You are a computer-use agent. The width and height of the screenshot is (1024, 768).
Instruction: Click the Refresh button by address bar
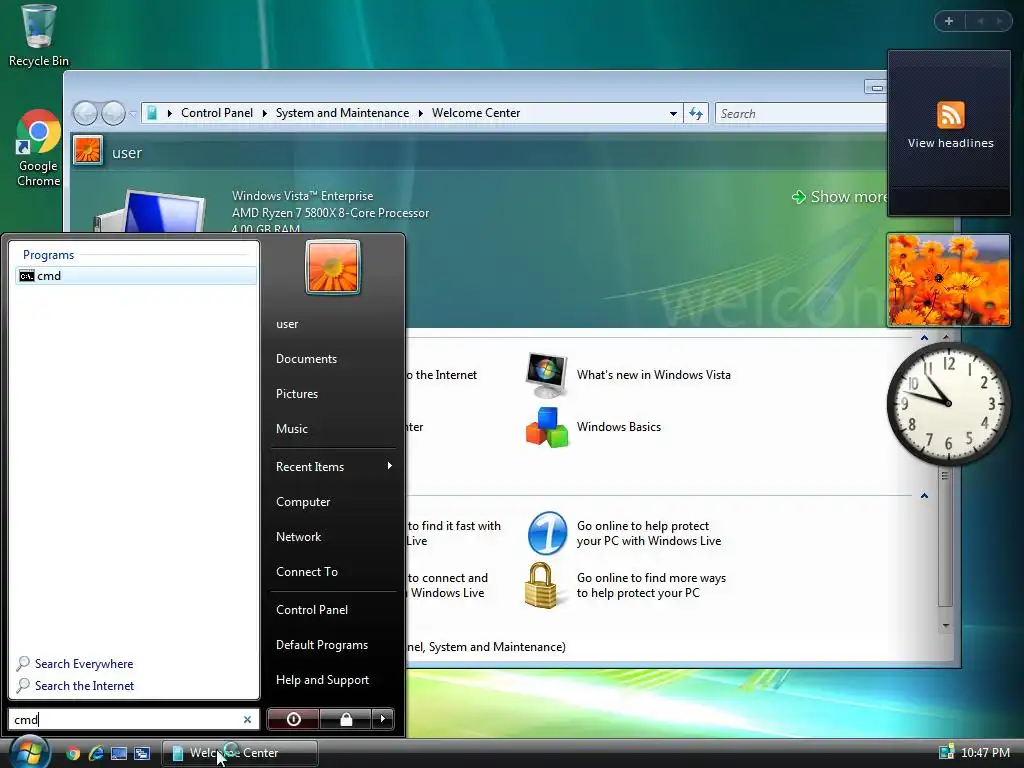point(696,114)
